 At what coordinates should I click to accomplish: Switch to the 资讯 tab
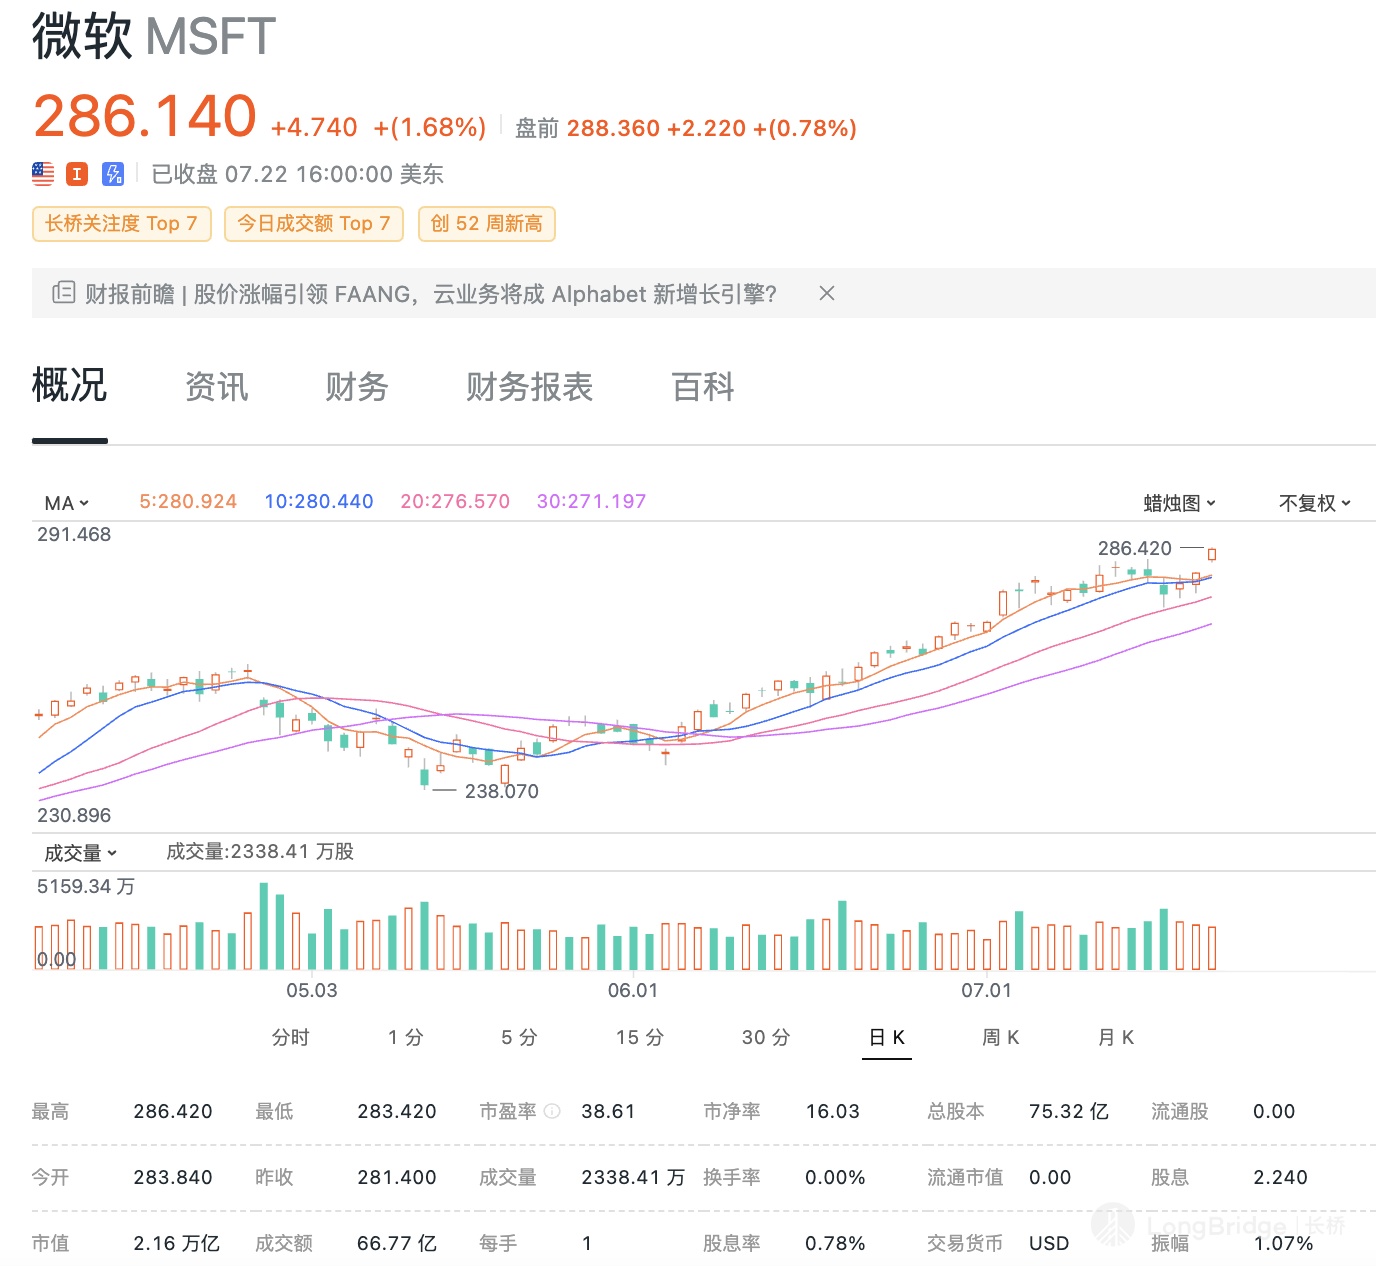pos(217,387)
